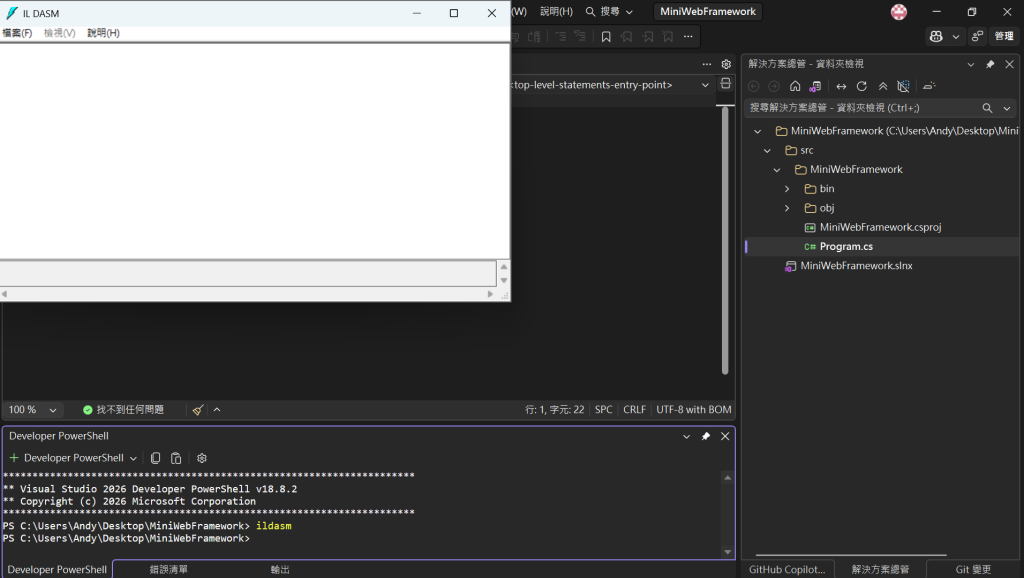Switch to the 錯誤清單 tab
This screenshot has height=578, width=1024.
point(168,570)
